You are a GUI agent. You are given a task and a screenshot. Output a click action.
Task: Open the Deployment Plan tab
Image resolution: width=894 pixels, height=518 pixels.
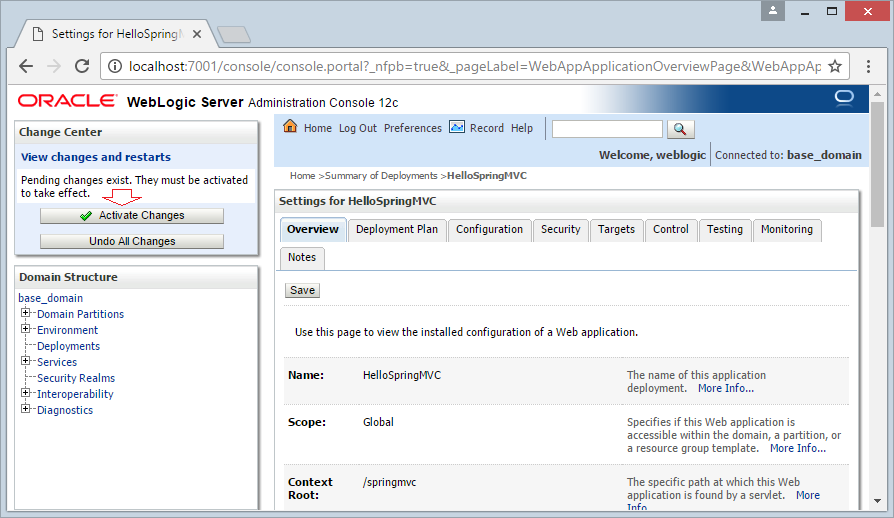[397, 230]
